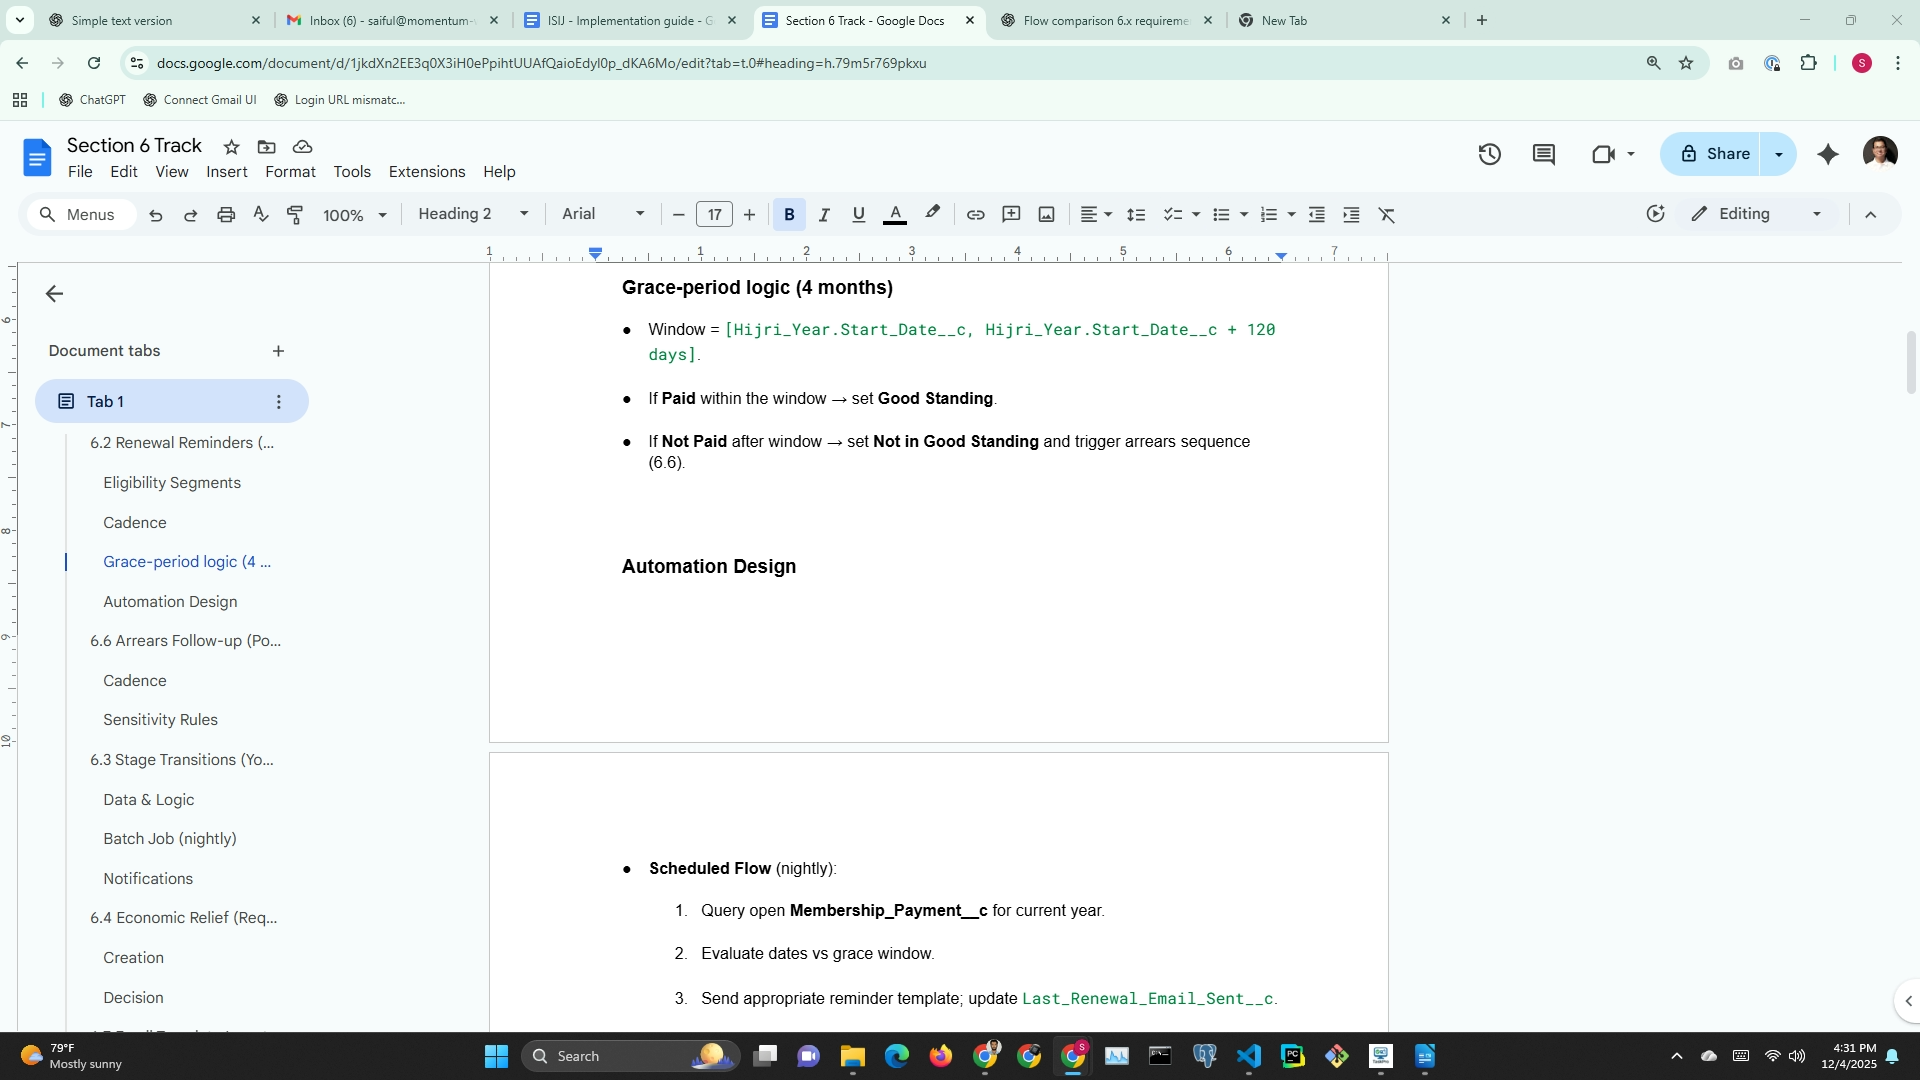Click the Insert link icon

(975, 215)
